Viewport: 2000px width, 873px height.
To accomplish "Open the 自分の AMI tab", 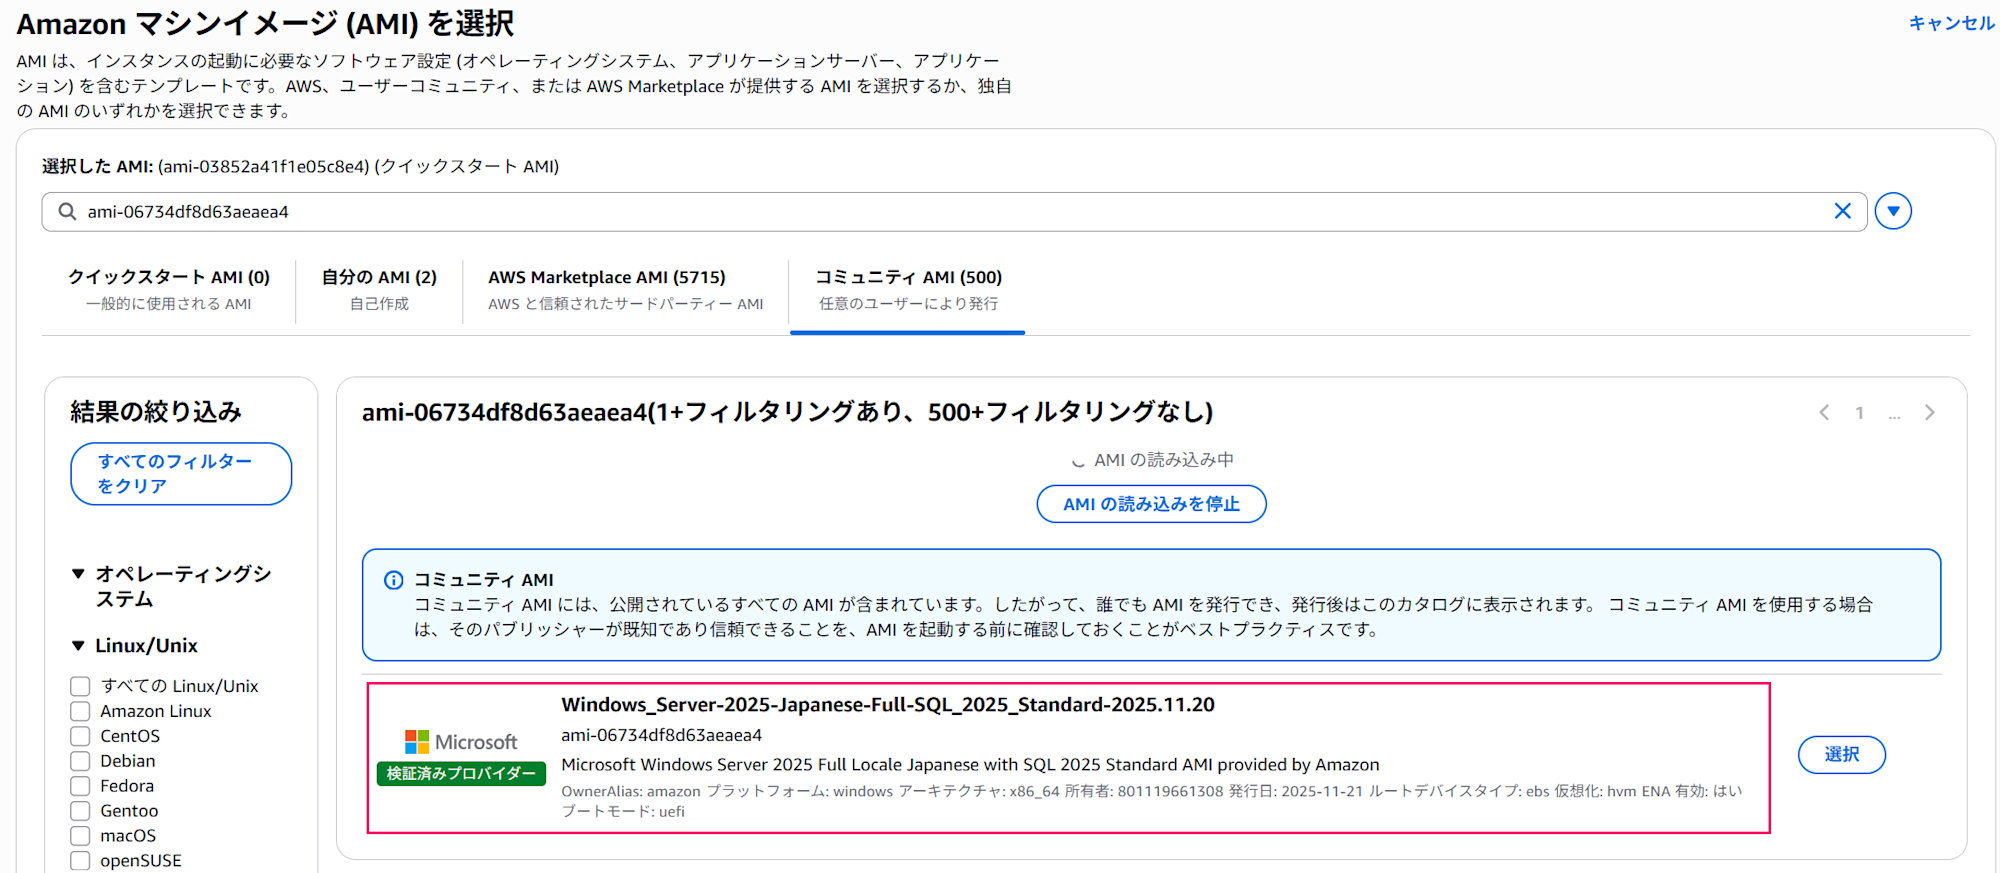I will [379, 290].
